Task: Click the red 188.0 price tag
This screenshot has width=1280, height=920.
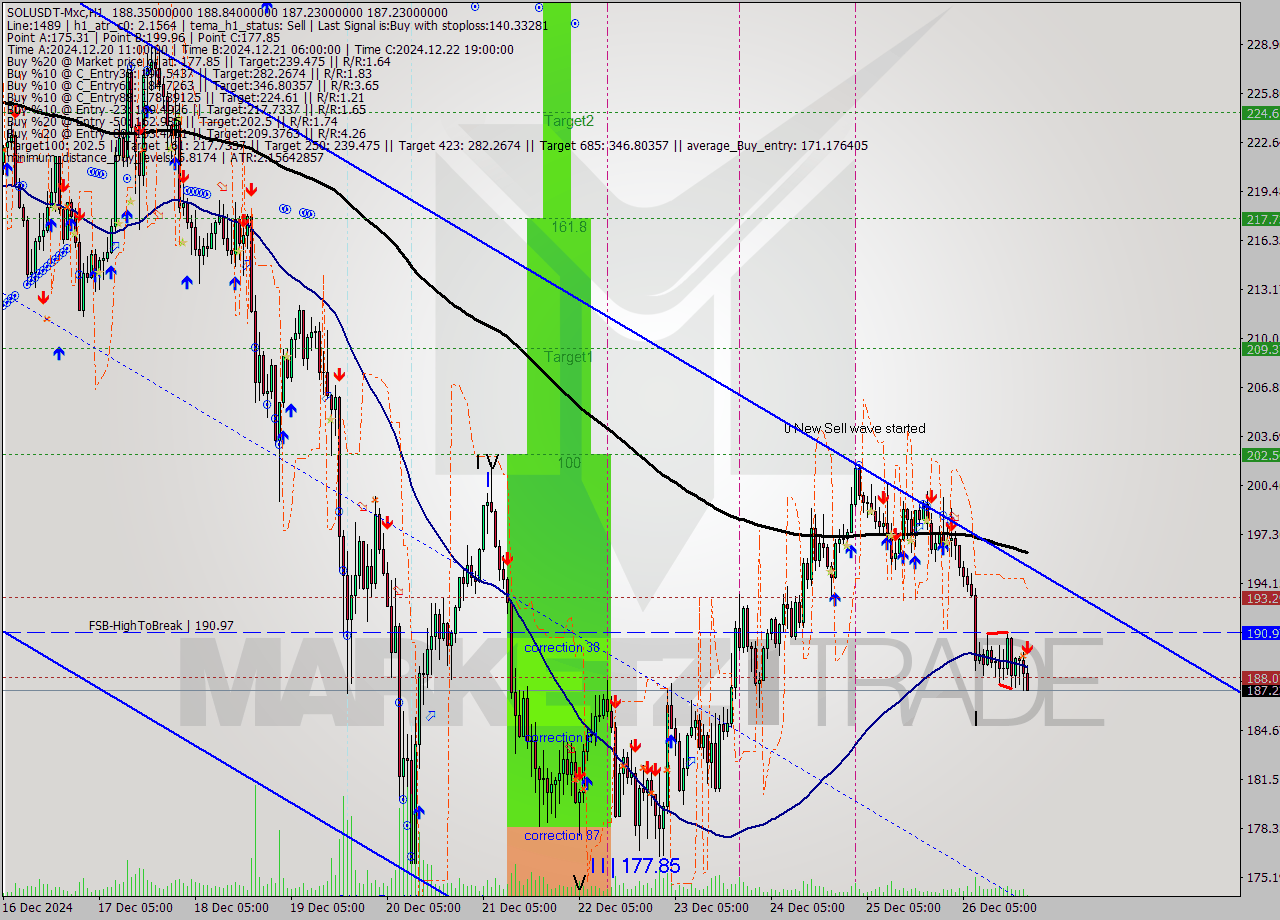Action: coord(1260,677)
